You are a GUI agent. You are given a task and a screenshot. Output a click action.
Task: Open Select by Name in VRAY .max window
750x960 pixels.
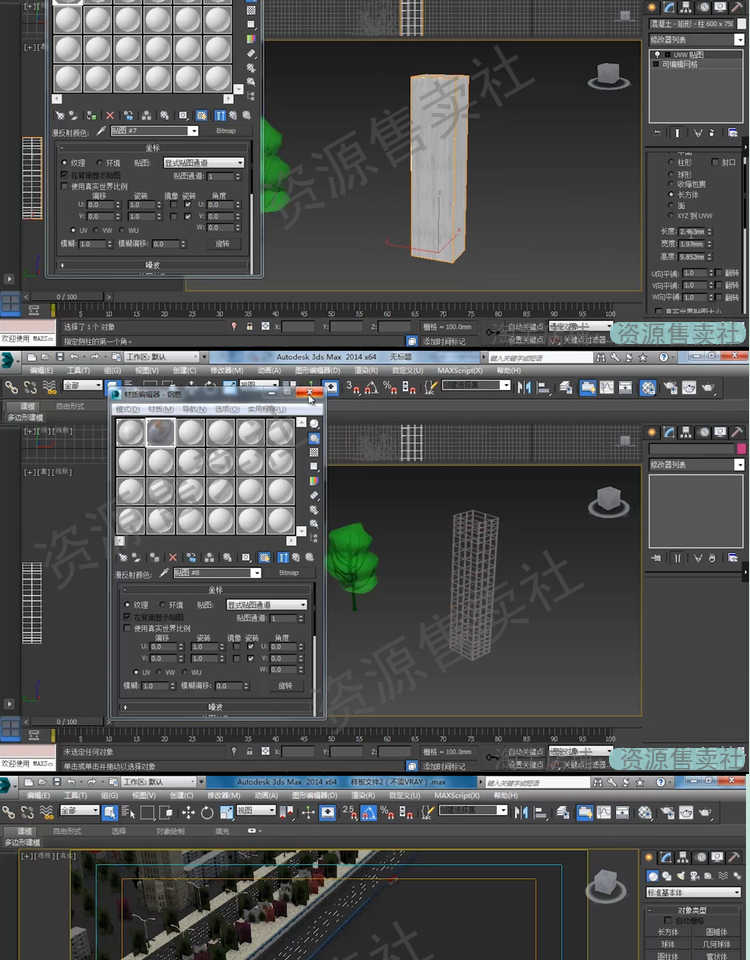[129, 812]
